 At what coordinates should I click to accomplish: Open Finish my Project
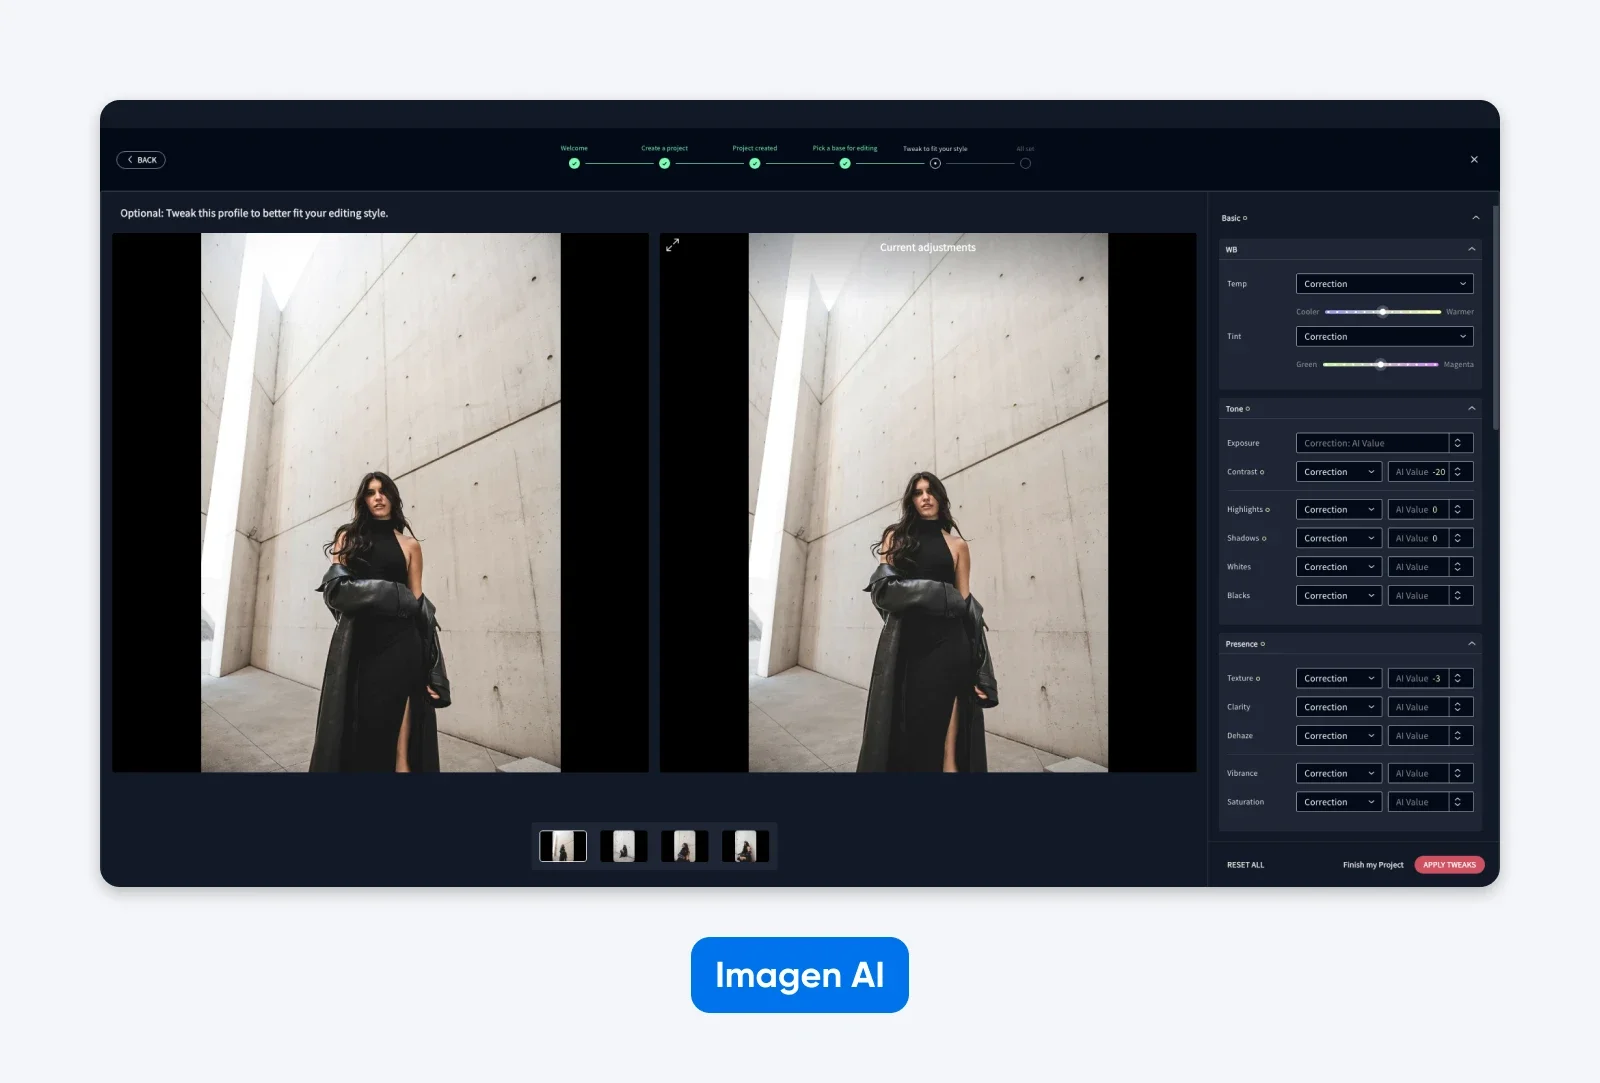pos(1372,865)
